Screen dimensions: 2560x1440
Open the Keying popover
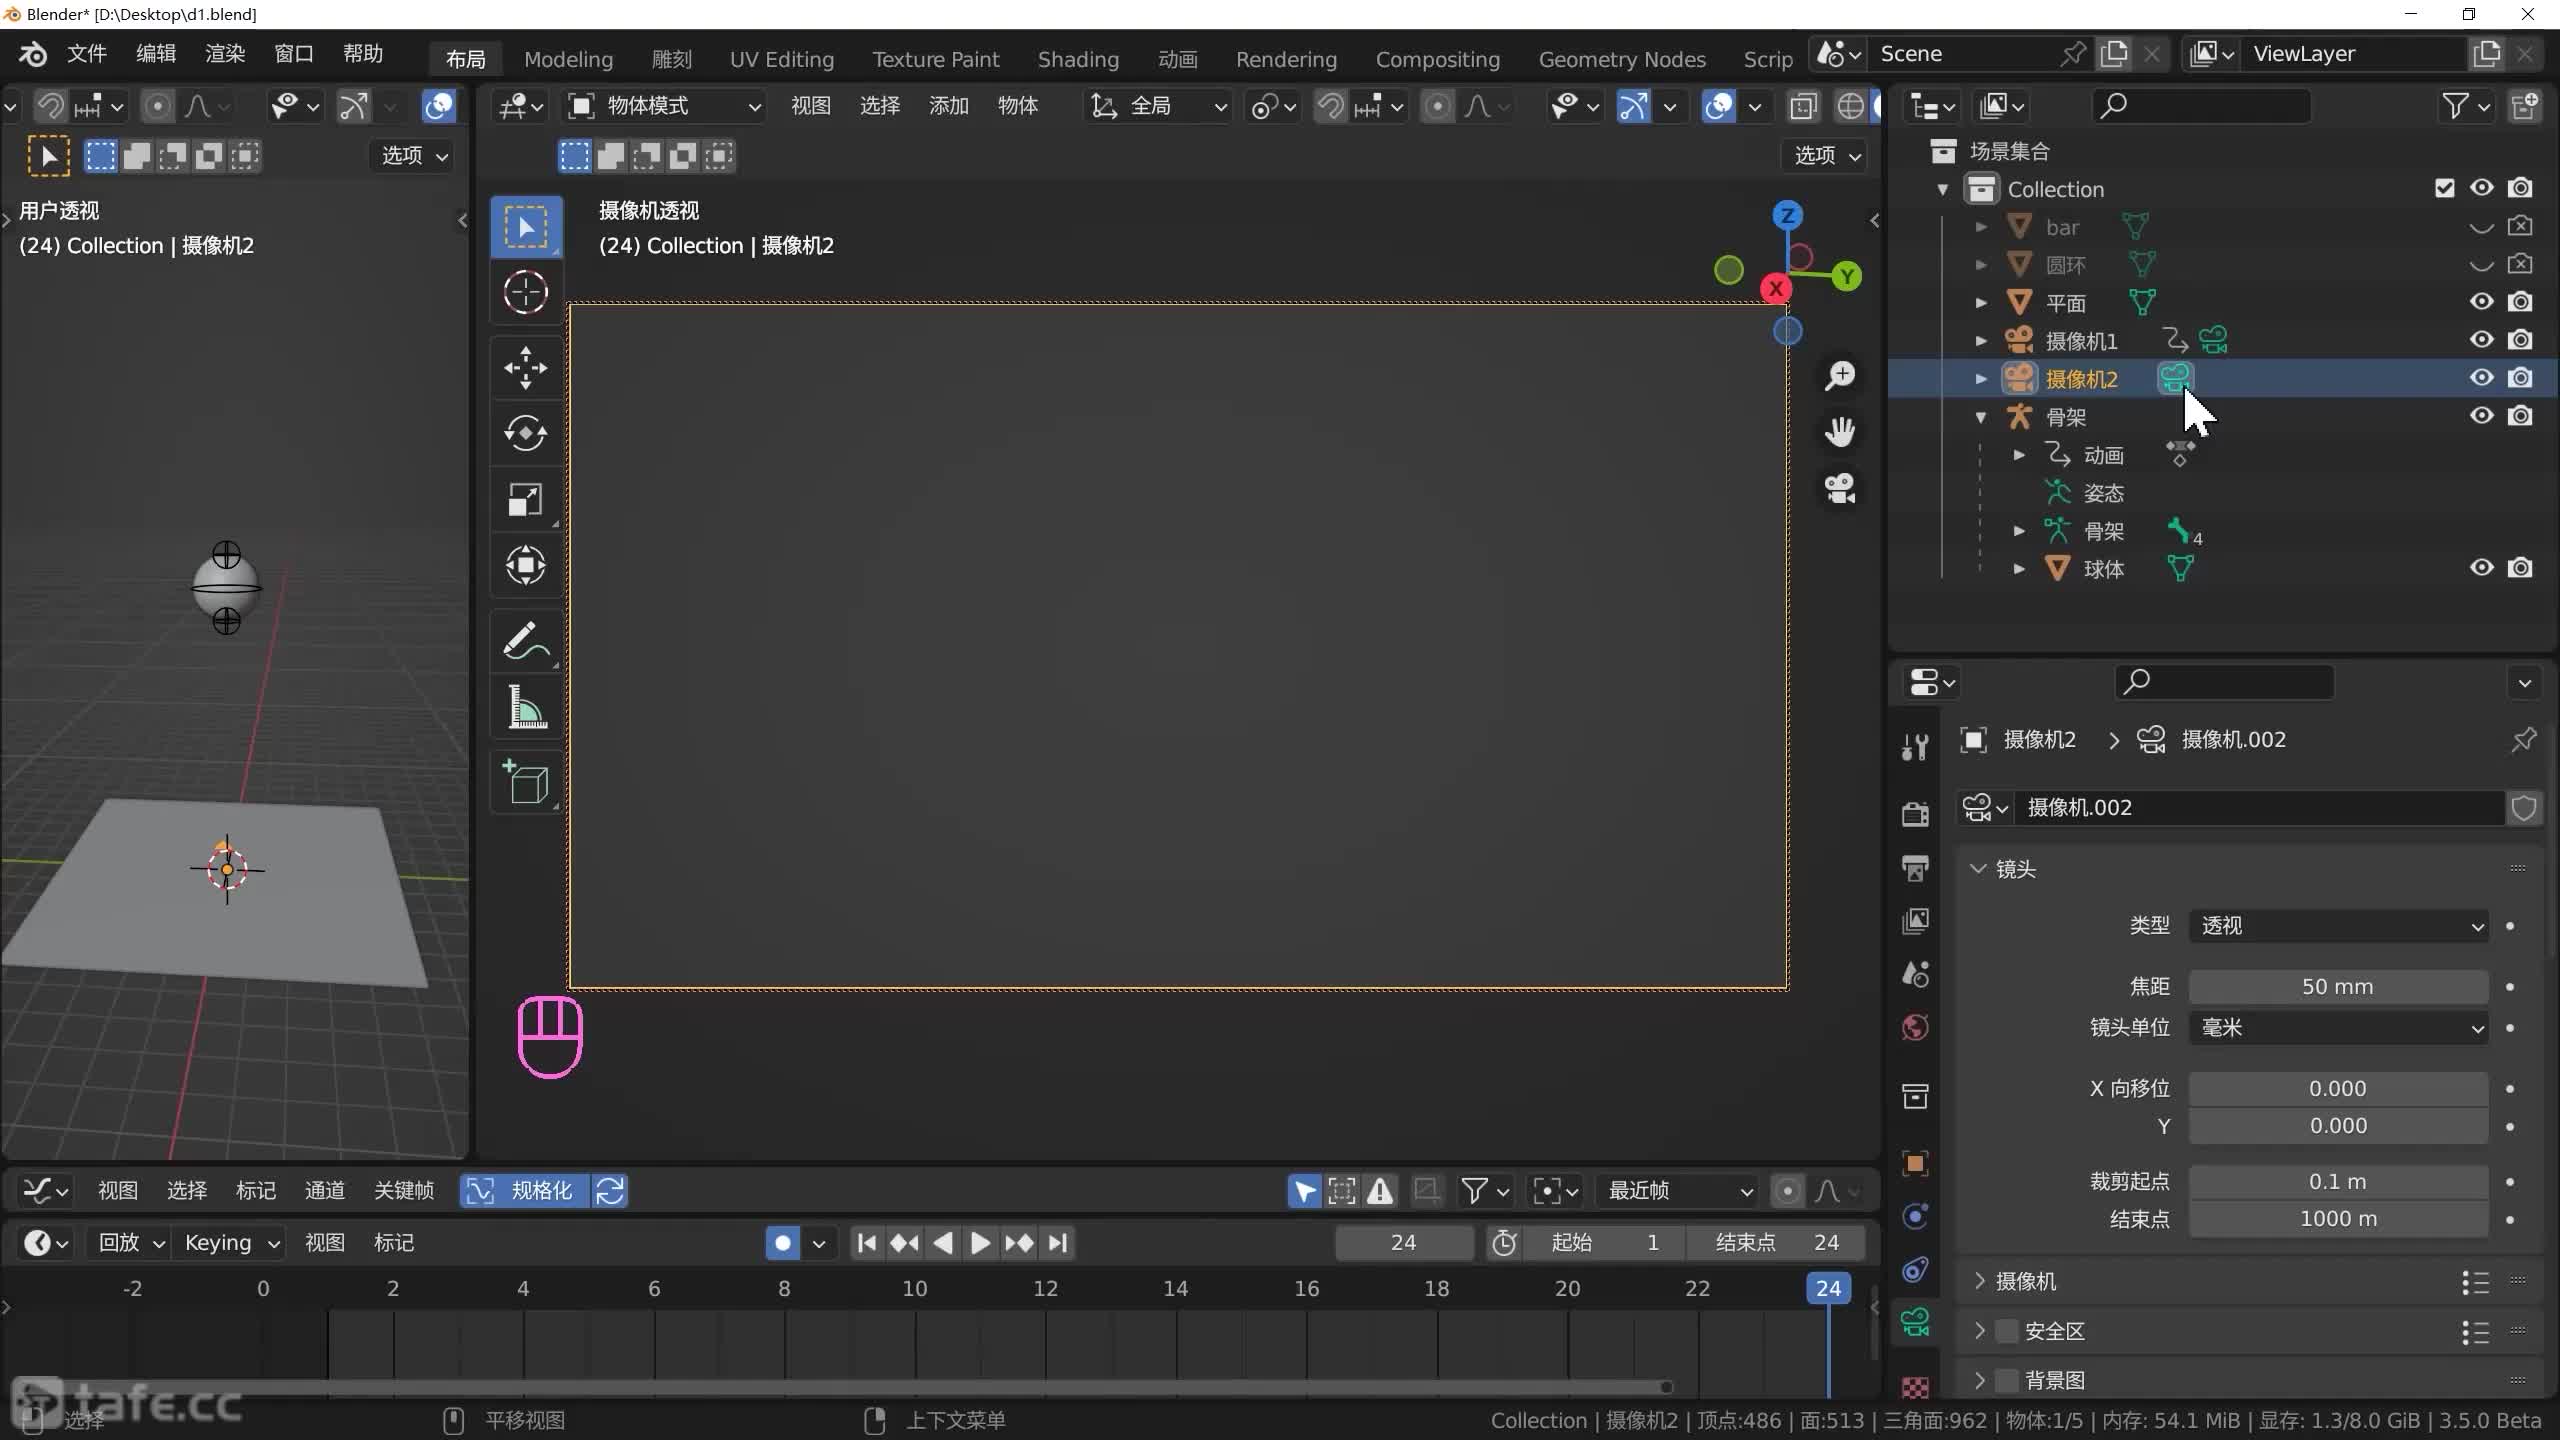pos(230,1243)
